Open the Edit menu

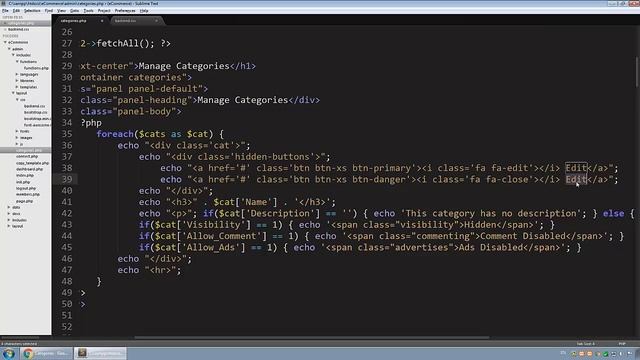click(x=16, y=11)
